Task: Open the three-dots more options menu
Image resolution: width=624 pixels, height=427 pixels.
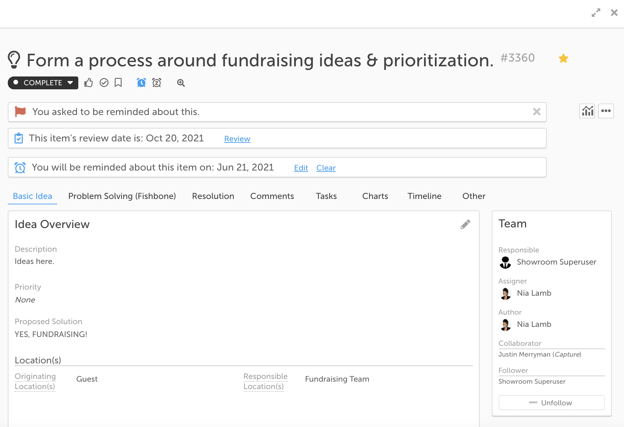Action: [x=606, y=111]
